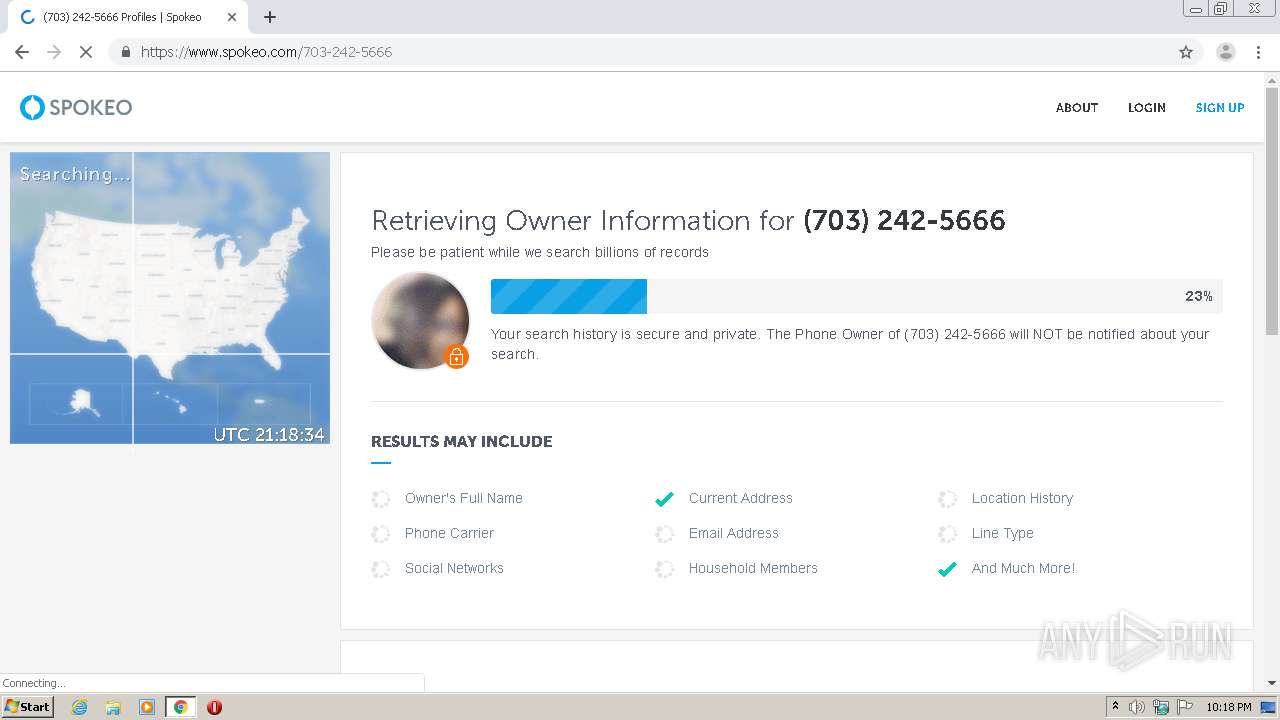This screenshot has width=1280, height=720.
Task: Click the Phone Carrier loading spinner
Action: tap(381, 534)
